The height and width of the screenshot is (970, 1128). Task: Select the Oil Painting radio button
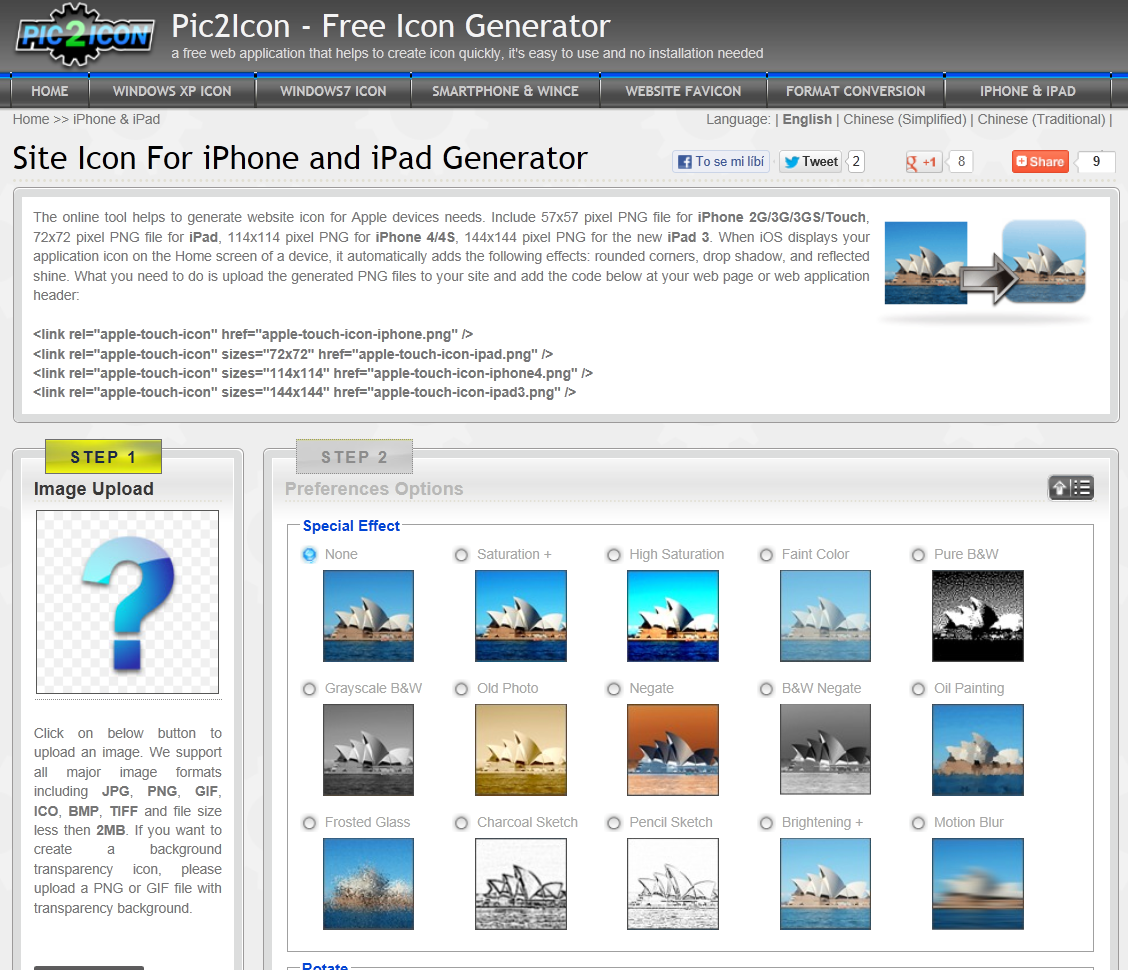(x=918, y=689)
